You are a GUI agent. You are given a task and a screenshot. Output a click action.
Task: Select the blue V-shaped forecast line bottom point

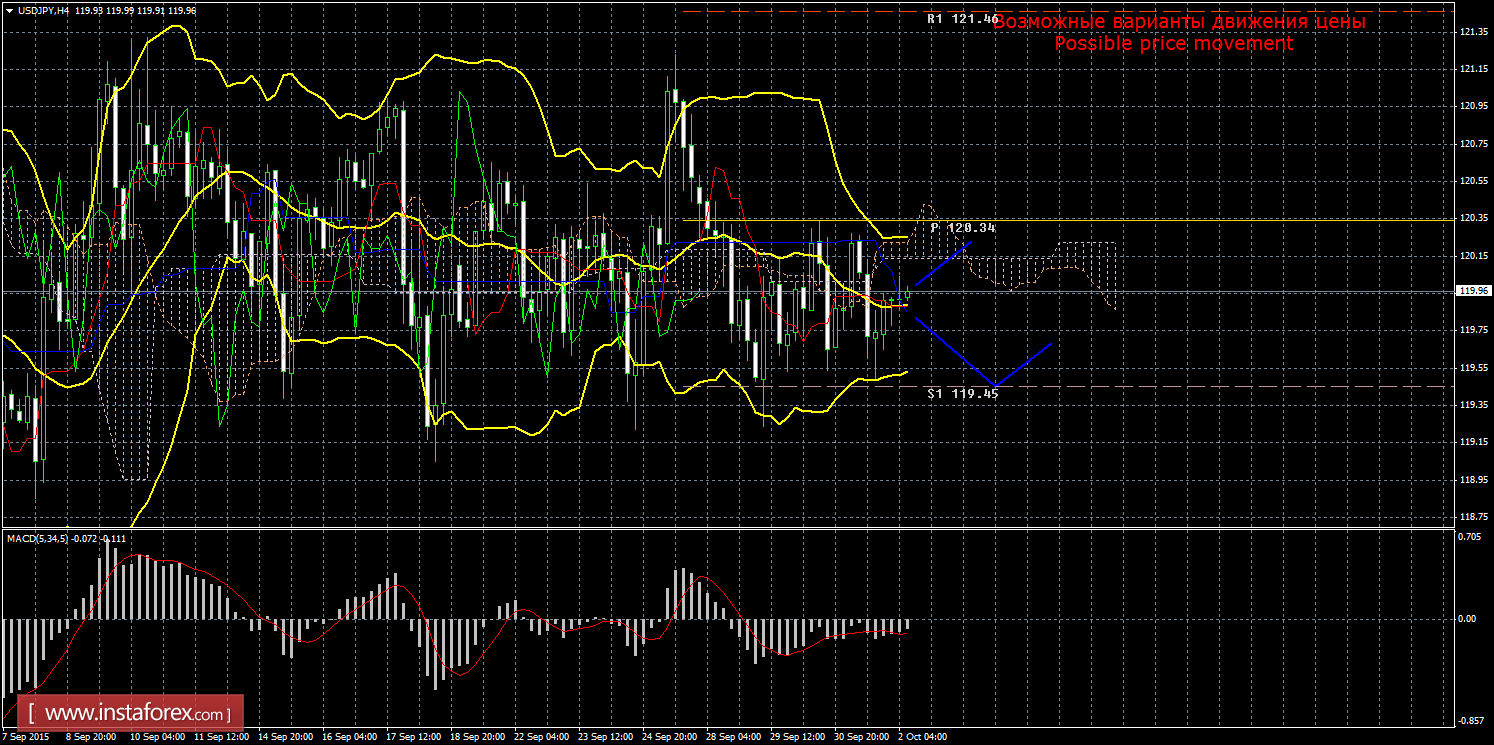point(994,386)
